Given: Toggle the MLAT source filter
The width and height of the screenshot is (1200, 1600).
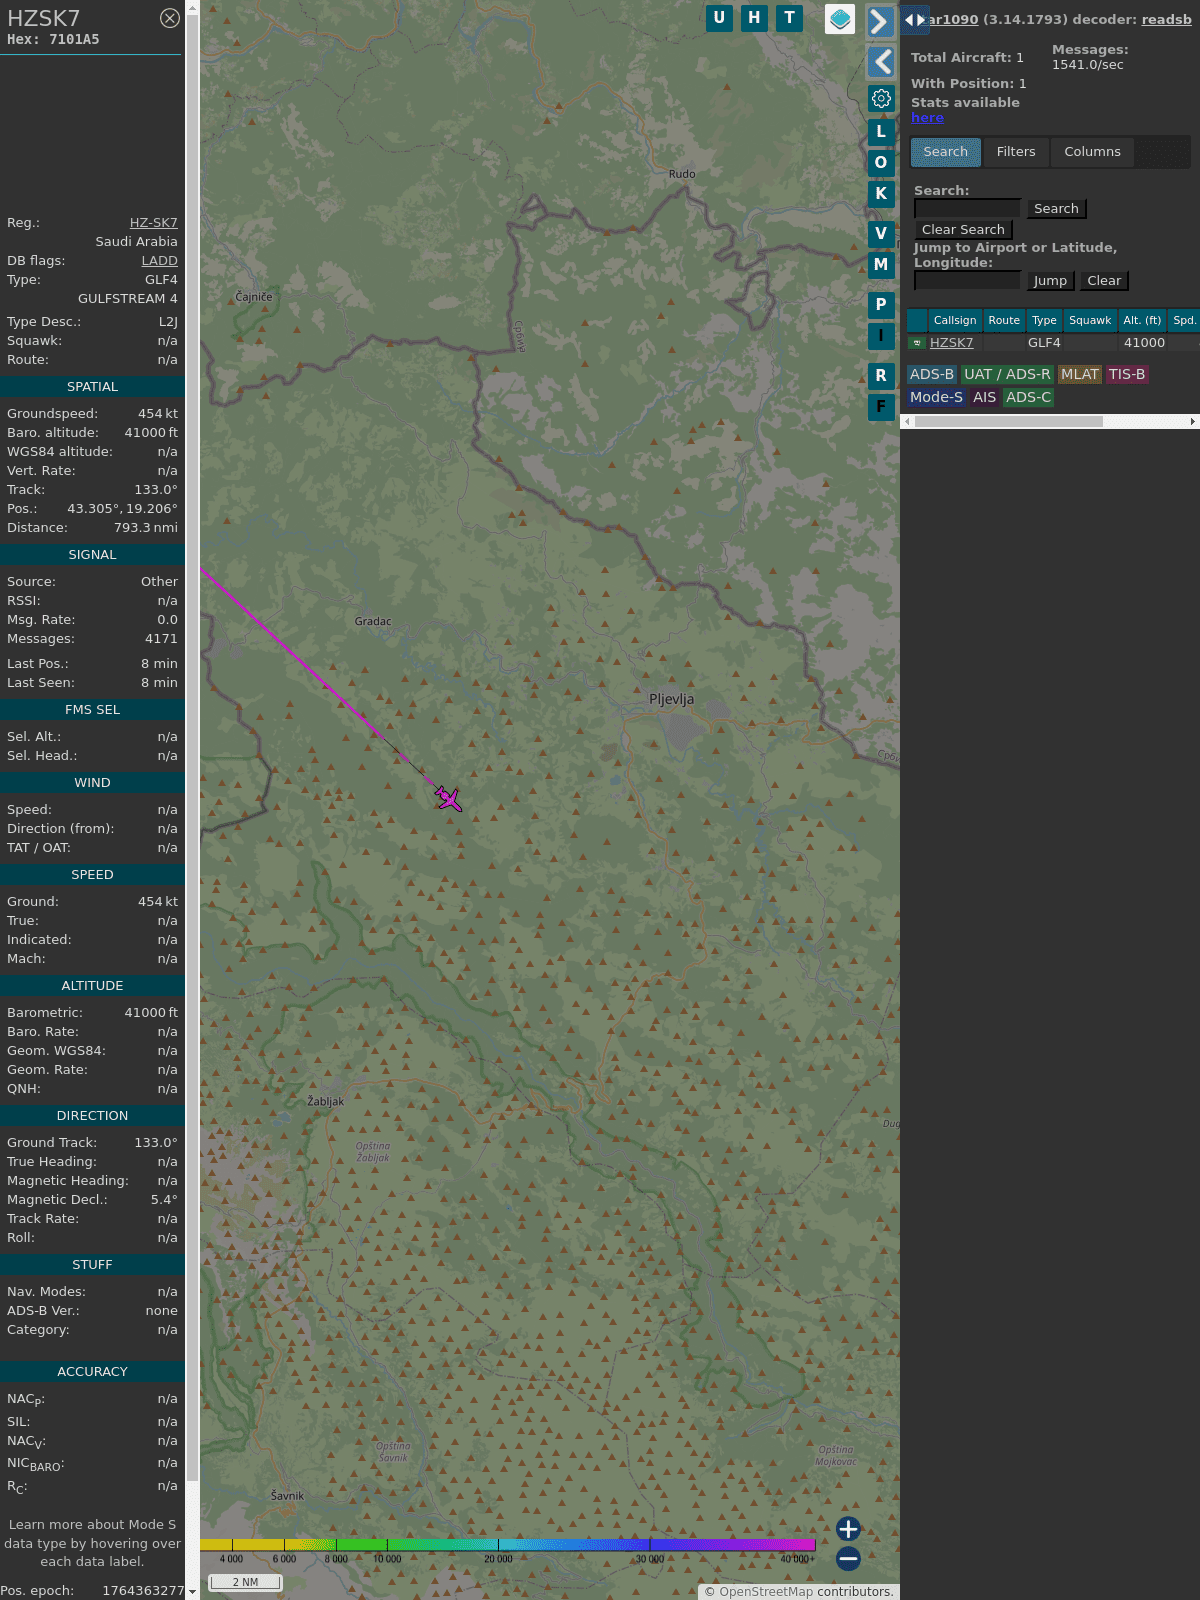Looking at the screenshot, I should 1079,374.
